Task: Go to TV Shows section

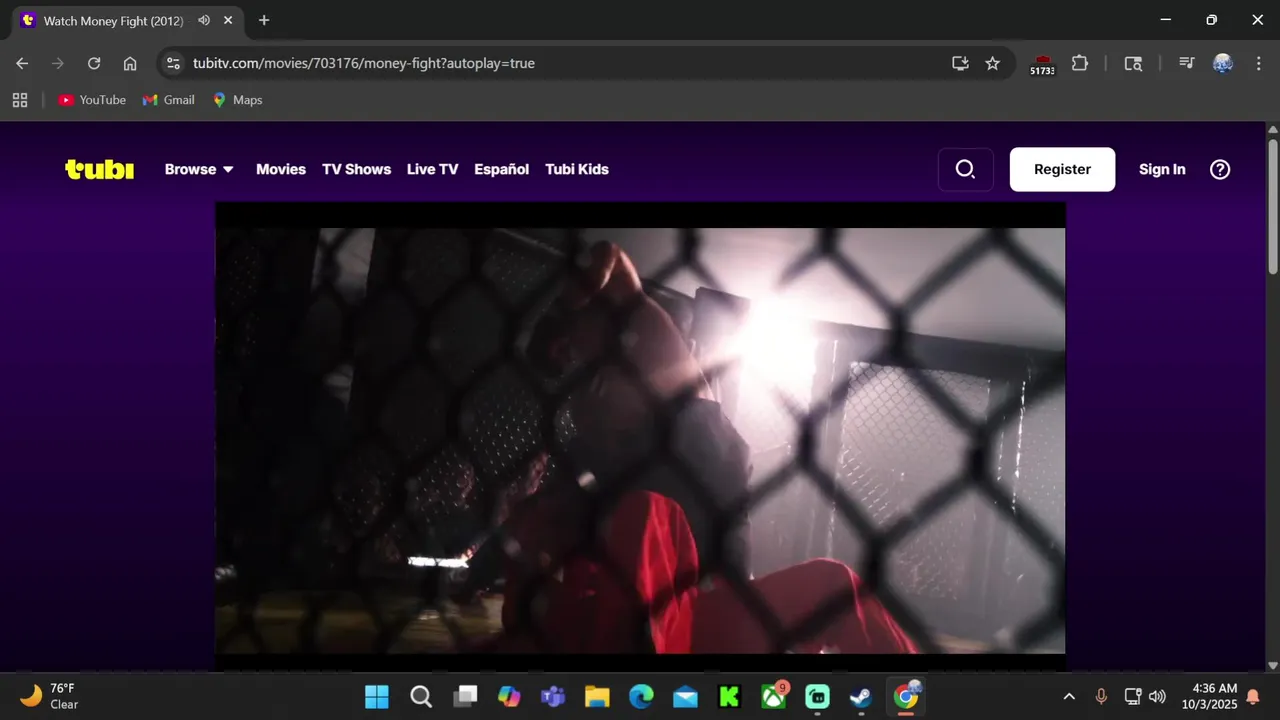Action: [x=356, y=169]
